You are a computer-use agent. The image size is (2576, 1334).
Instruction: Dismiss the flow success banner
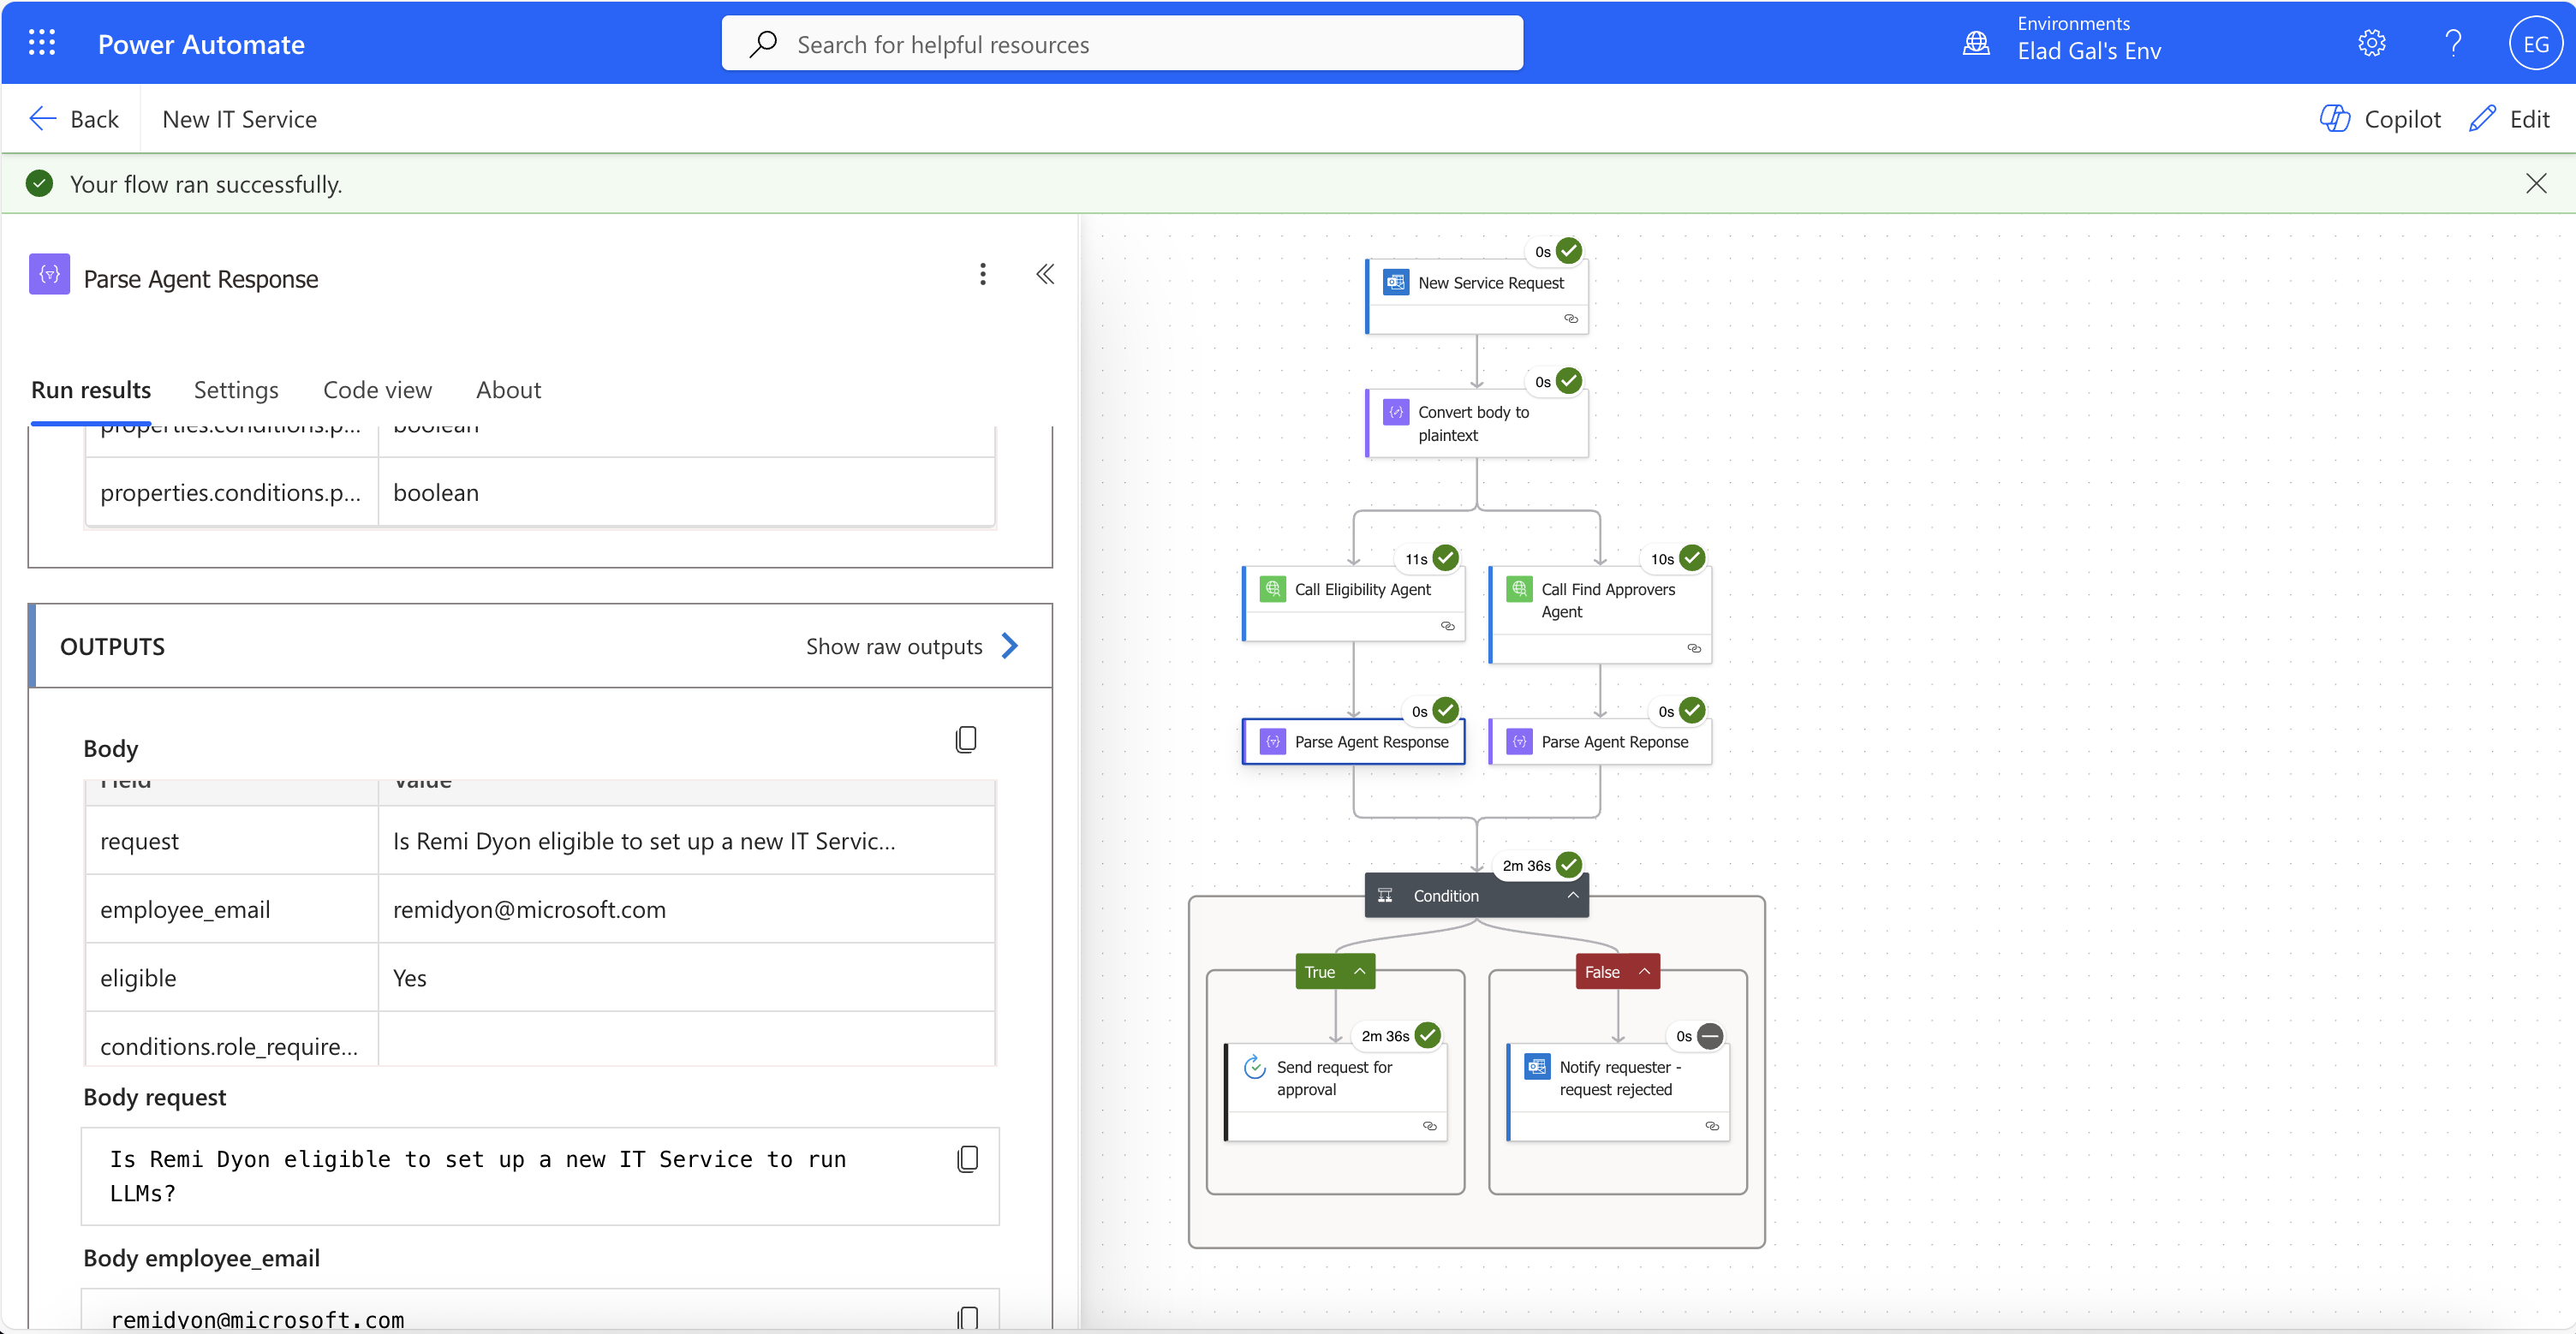point(2537,183)
